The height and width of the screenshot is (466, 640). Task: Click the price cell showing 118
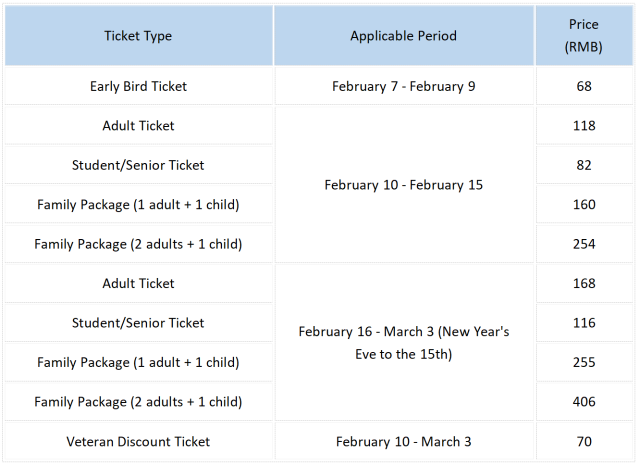[585, 126]
